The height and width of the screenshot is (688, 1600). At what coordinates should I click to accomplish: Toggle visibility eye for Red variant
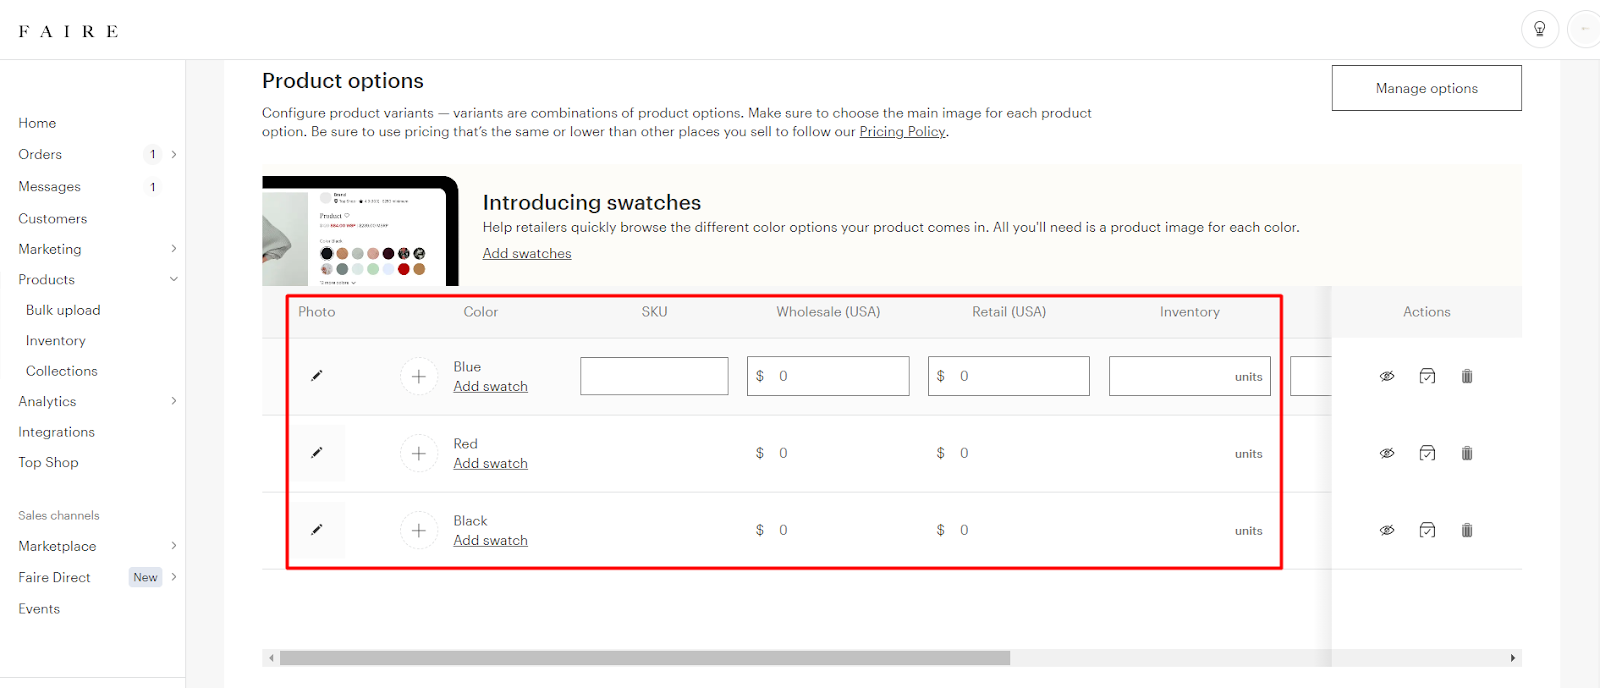click(1387, 454)
